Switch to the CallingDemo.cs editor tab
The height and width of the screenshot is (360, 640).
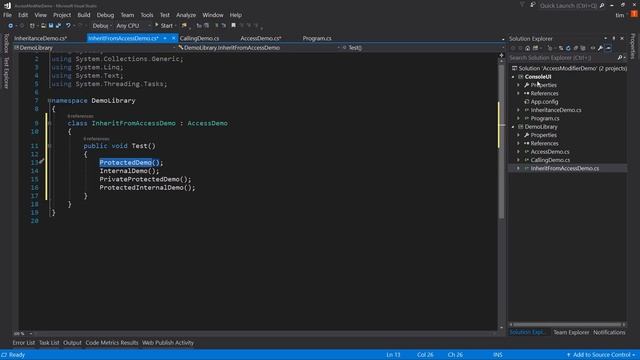199,38
